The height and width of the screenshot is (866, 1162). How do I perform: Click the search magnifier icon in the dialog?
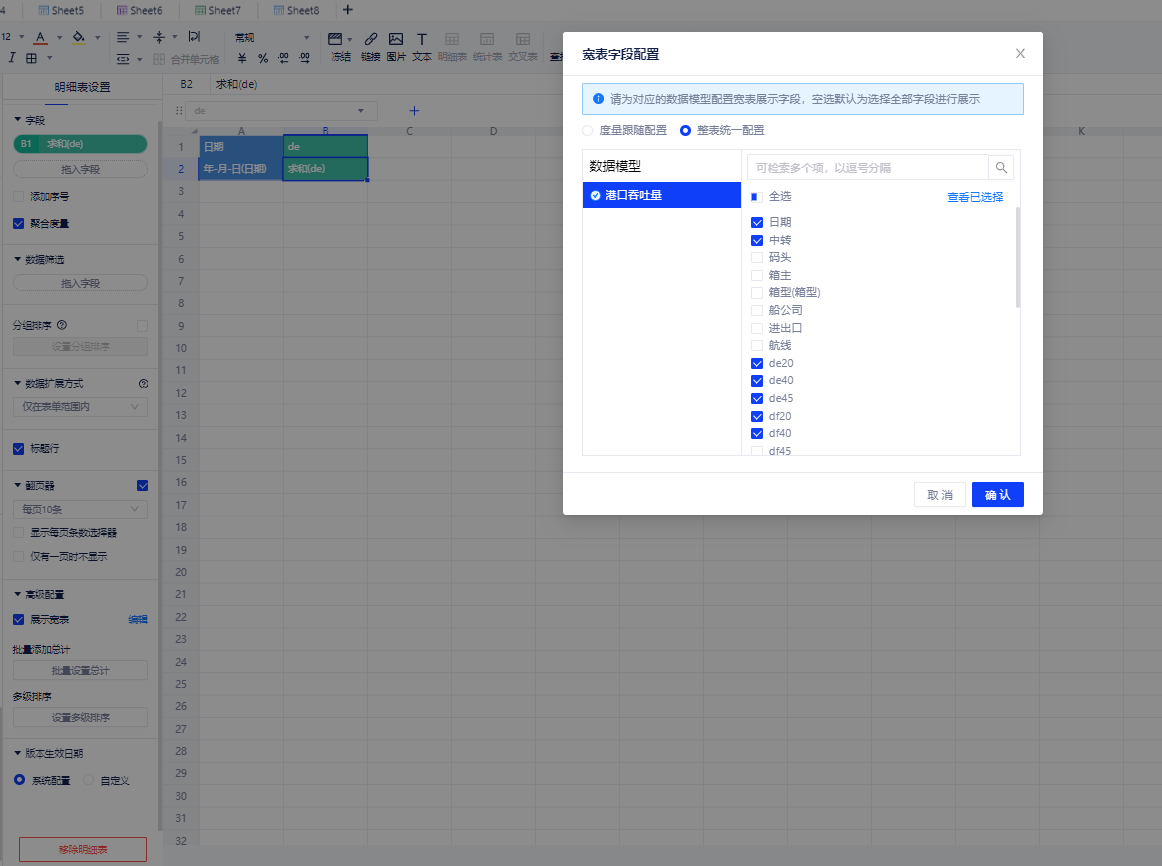pos(1001,167)
